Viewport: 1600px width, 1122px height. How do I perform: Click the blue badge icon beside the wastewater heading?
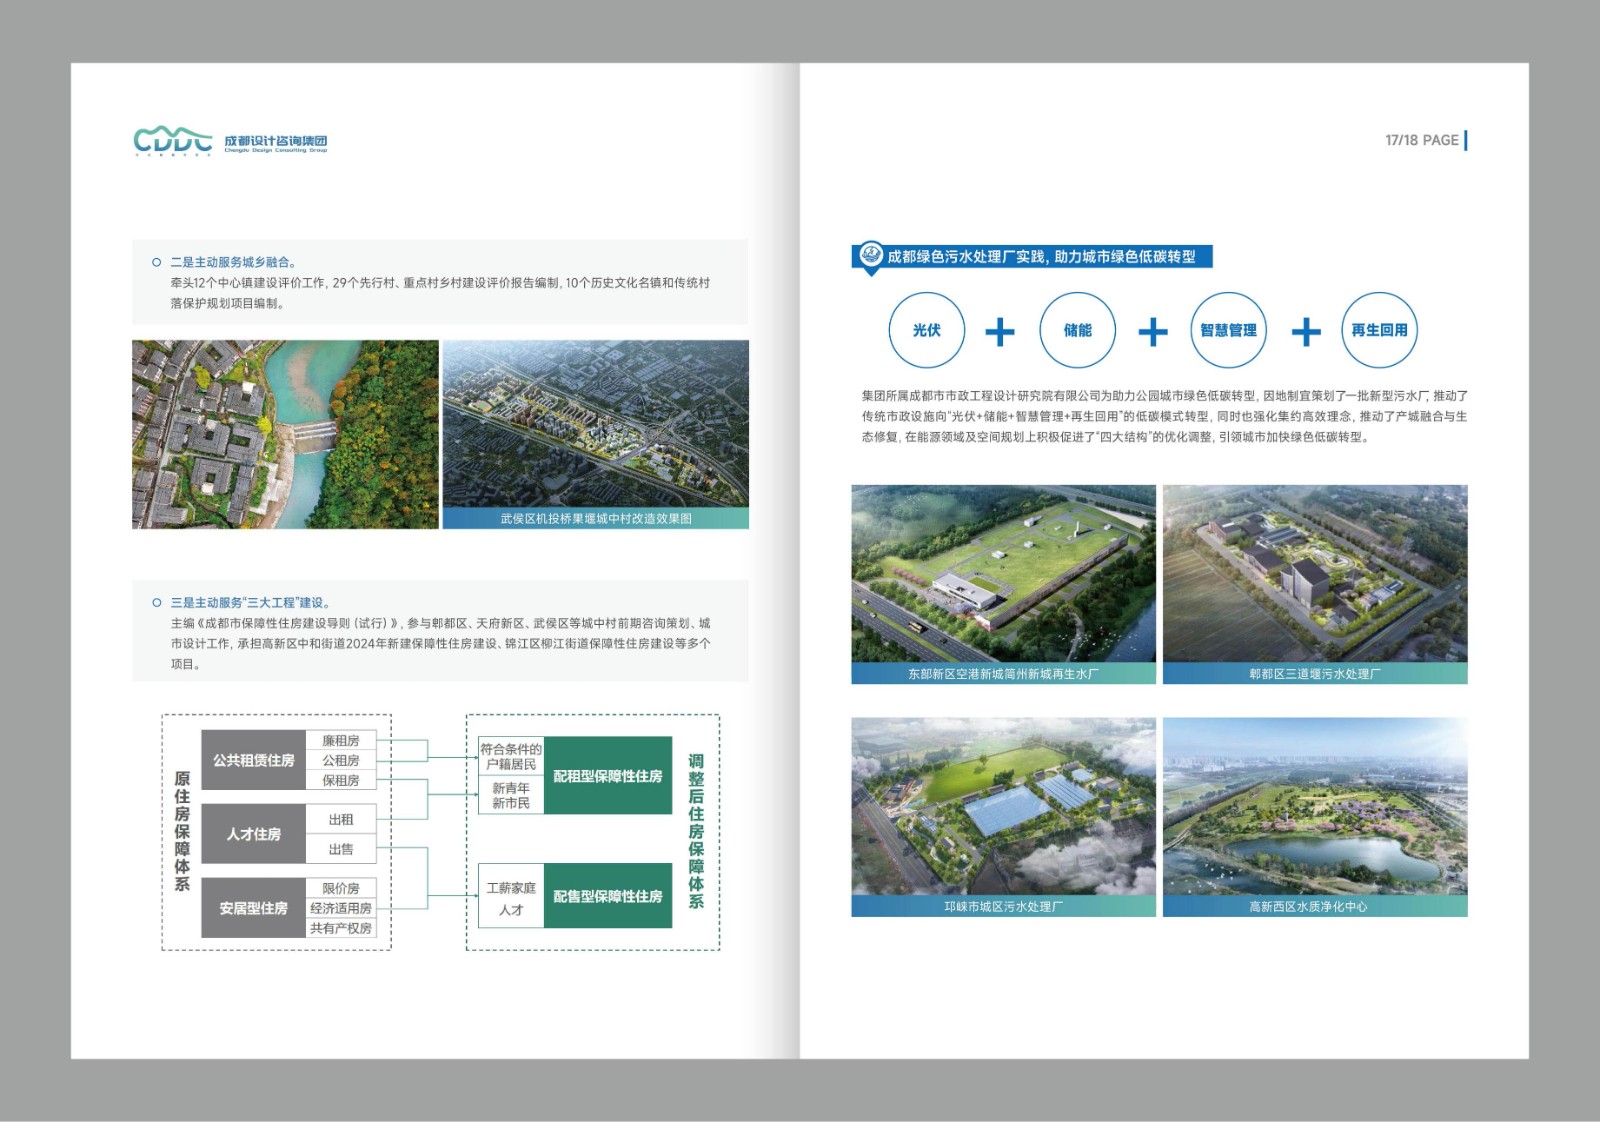[871, 254]
